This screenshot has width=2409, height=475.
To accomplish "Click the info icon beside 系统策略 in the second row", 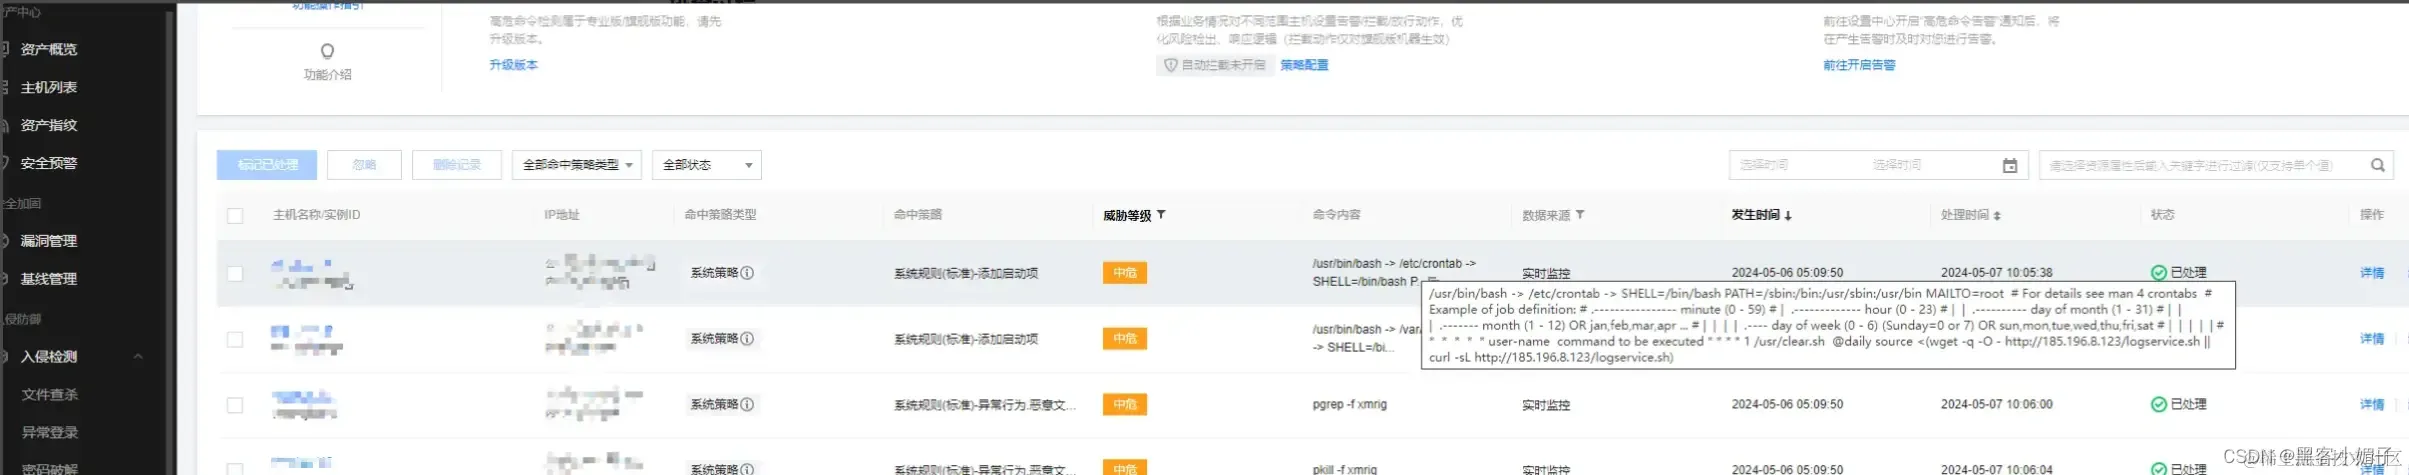I will pyautogui.click(x=747, y=339).
